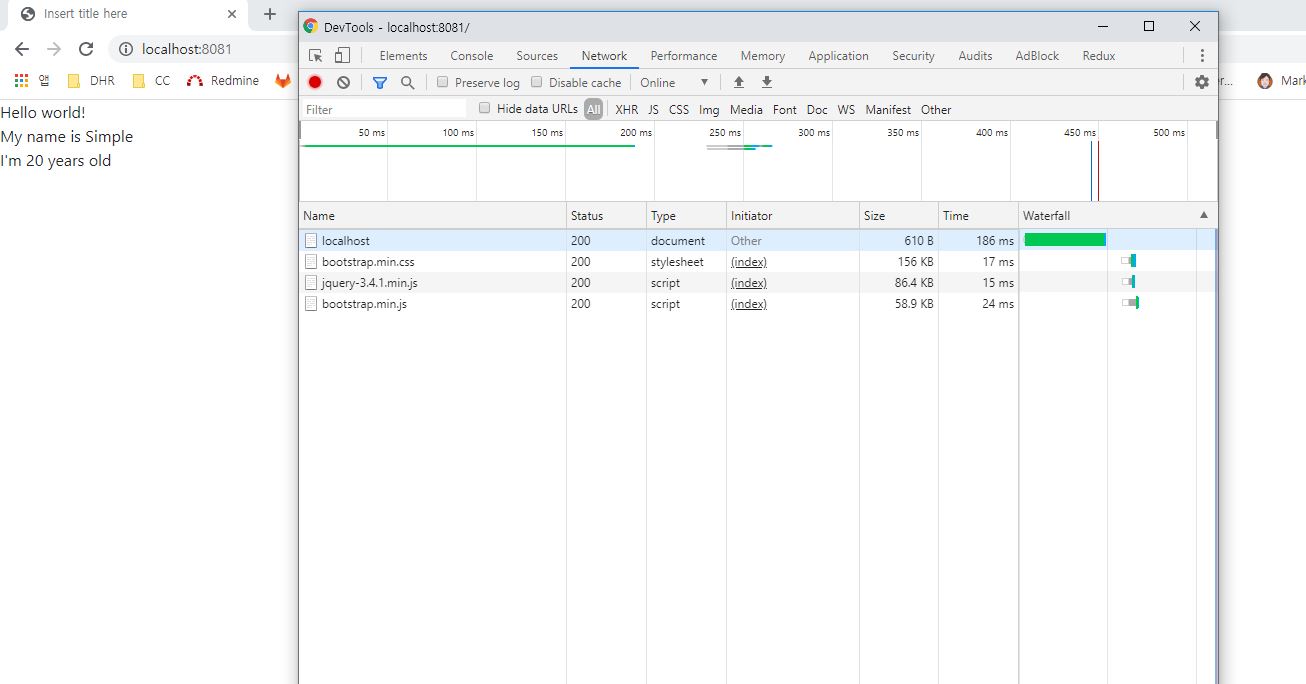Filter requests by Font
The height and width of the screenshot is (684, 1306).
[x=785, y=109]
